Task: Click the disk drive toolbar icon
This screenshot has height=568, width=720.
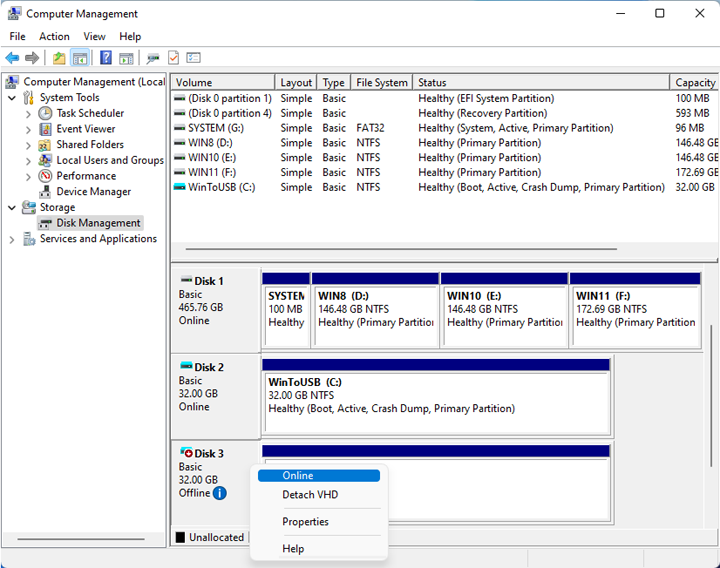Action: [x=153, y=58]
